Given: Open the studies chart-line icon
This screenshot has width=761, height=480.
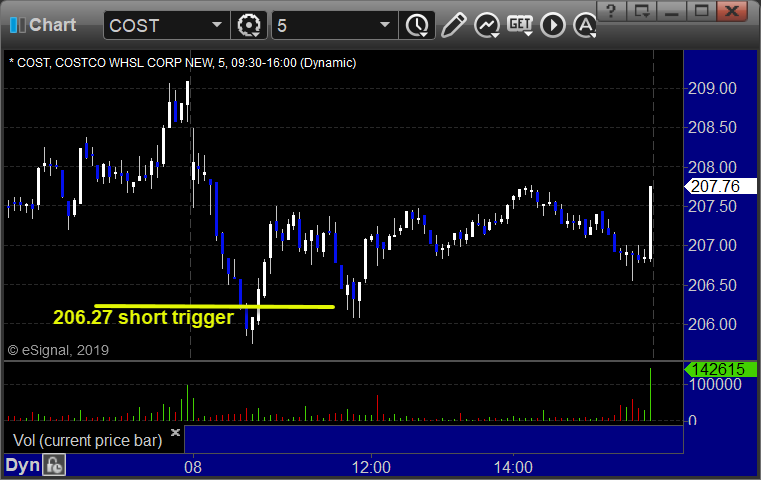Looking at the screenshot, I should [487, 25].
